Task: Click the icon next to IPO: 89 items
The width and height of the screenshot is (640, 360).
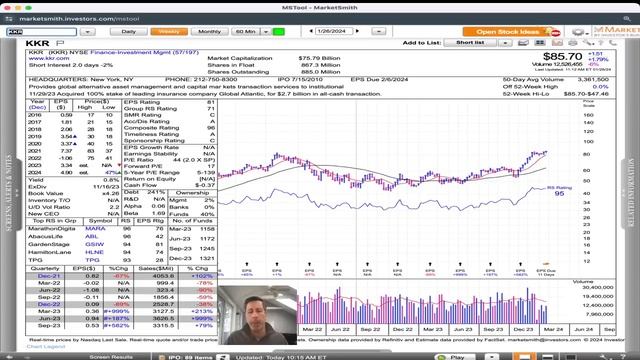Action: click(x=223, y=357)
